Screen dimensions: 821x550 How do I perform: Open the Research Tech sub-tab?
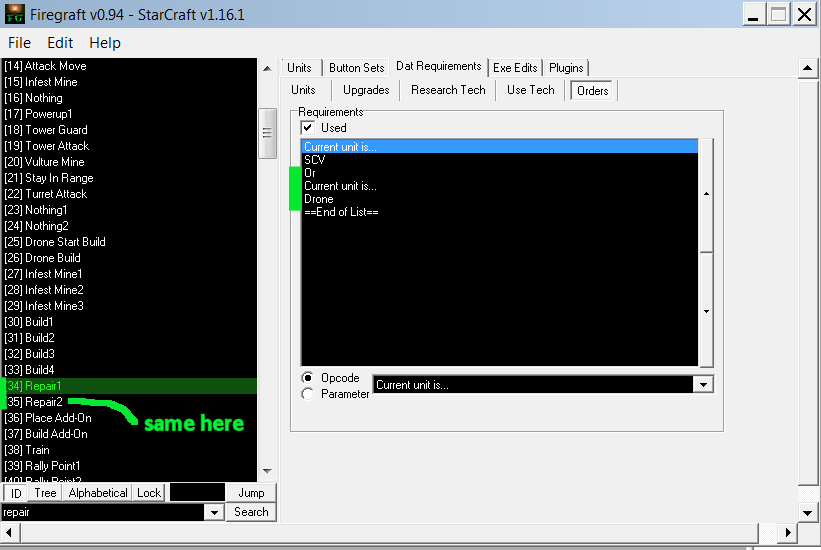point(448,90)
